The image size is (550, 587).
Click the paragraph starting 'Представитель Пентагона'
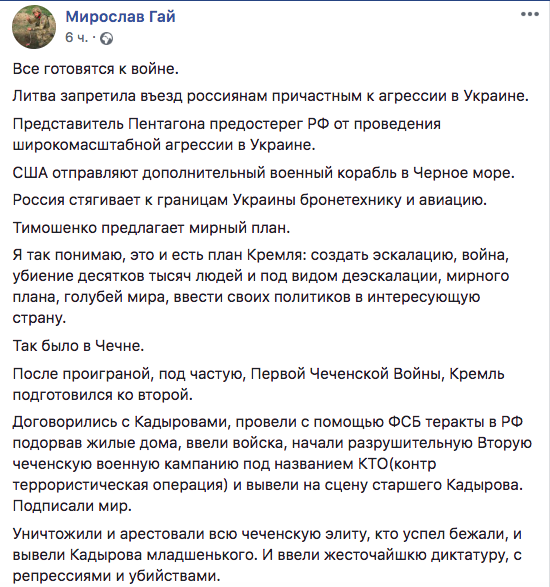pyautogui.click(x=227, y=134)
